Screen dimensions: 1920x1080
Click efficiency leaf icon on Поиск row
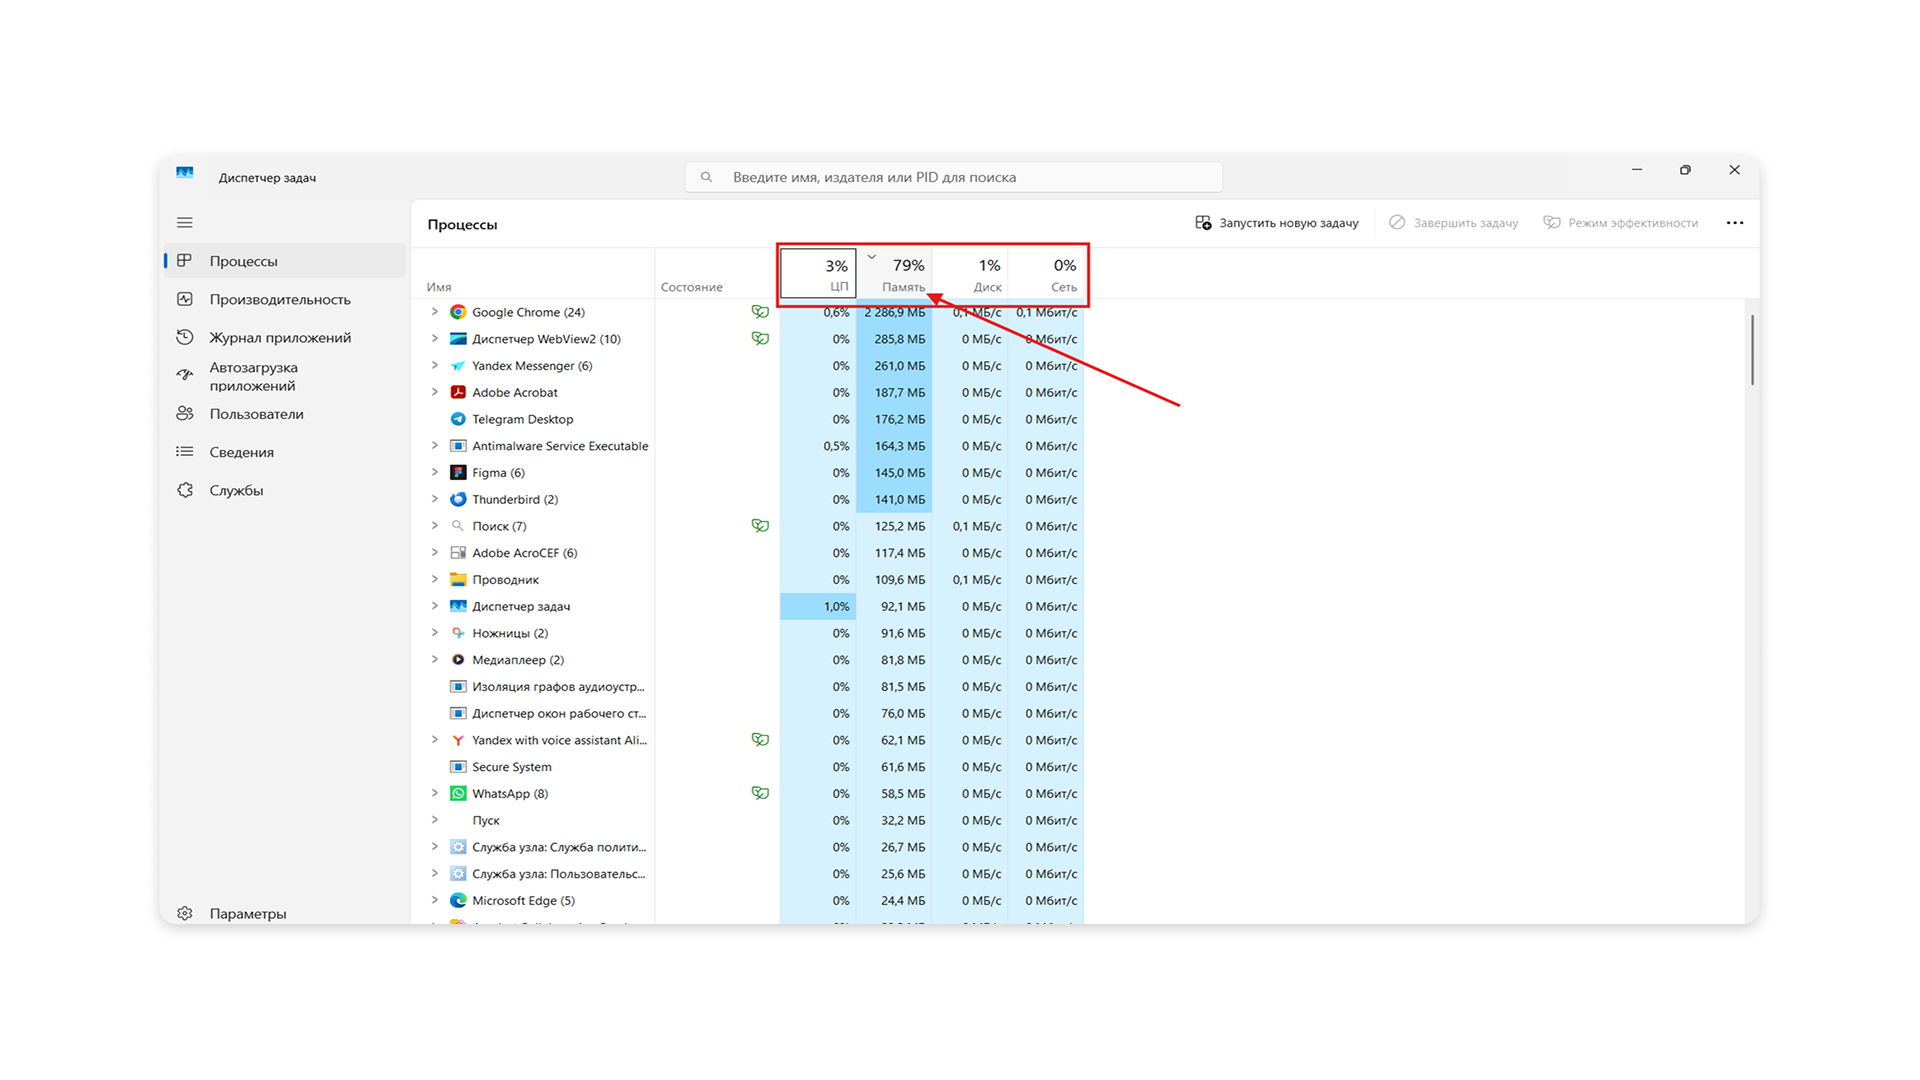(x=760, y=526)
